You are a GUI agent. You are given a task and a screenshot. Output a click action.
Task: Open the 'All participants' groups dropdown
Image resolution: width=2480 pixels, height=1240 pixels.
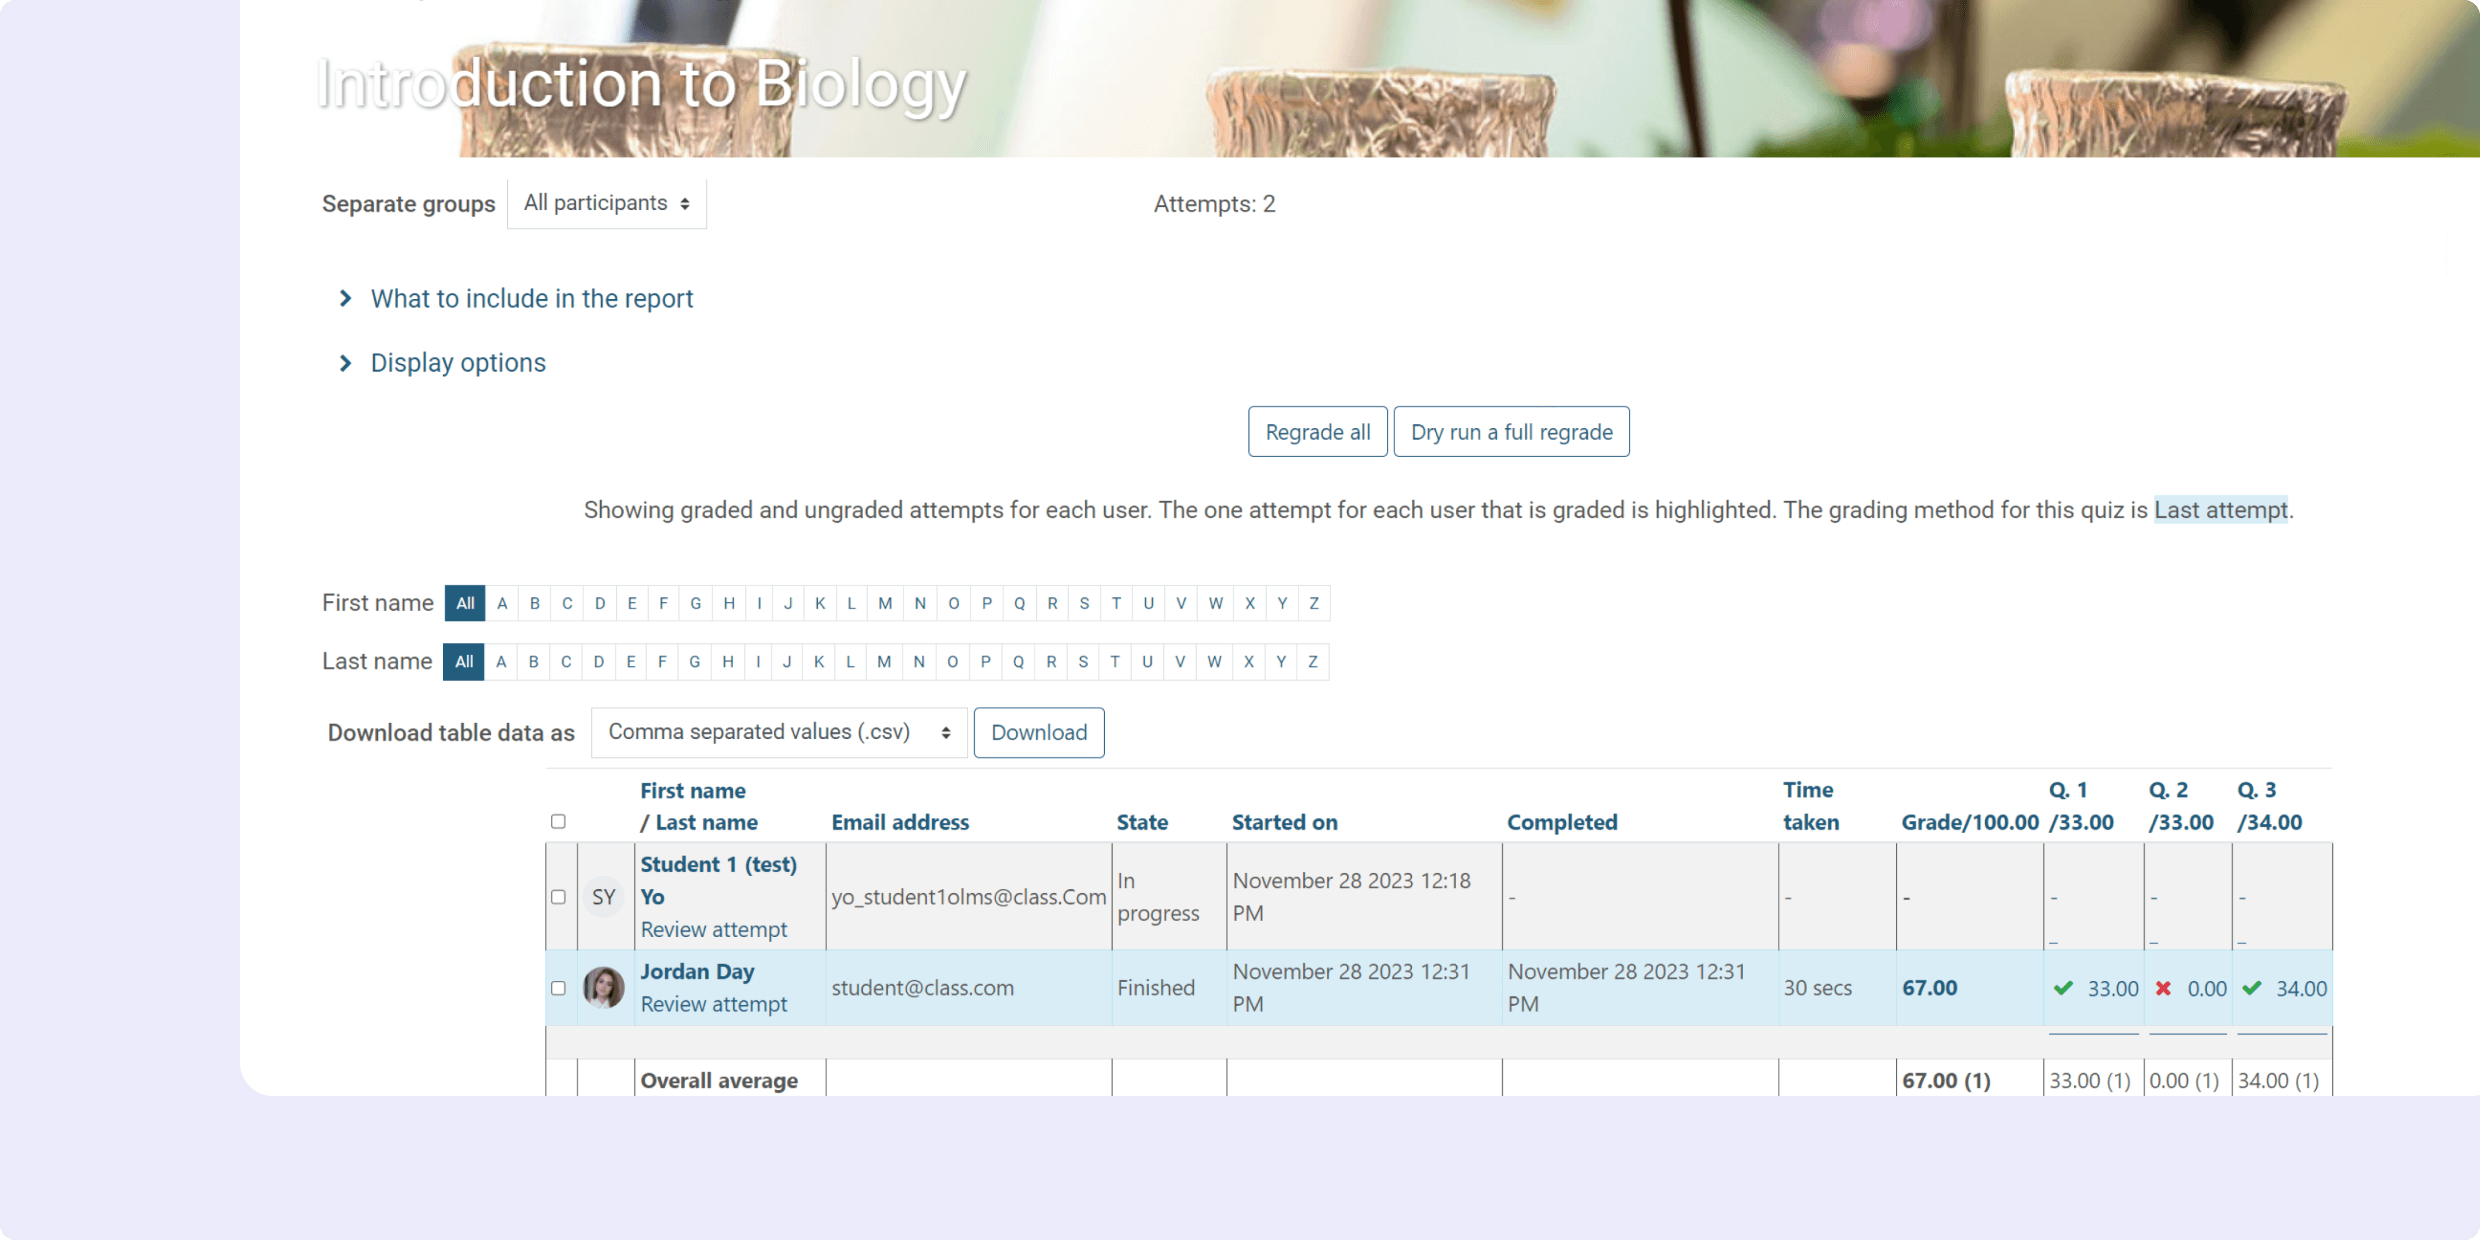coord(606,203)
